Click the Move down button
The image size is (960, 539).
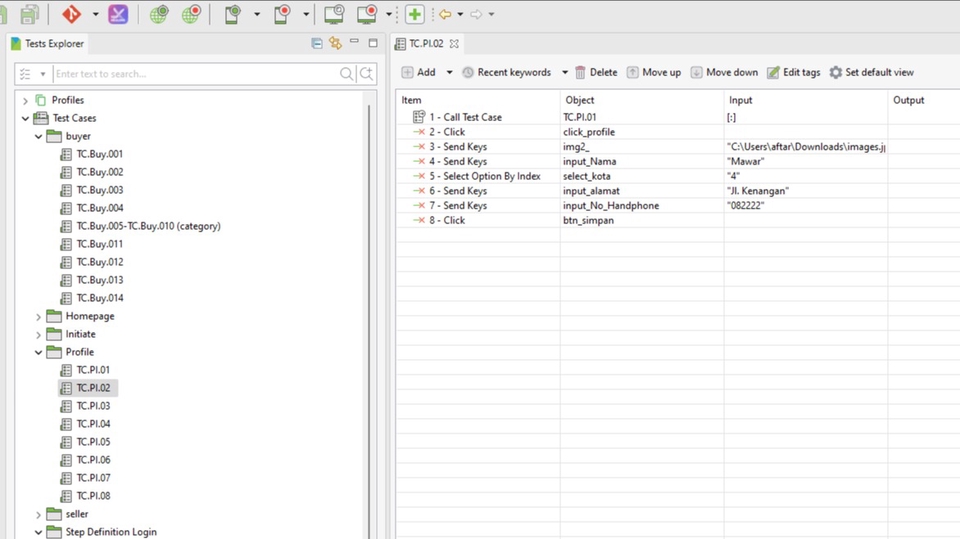[724, 72]
